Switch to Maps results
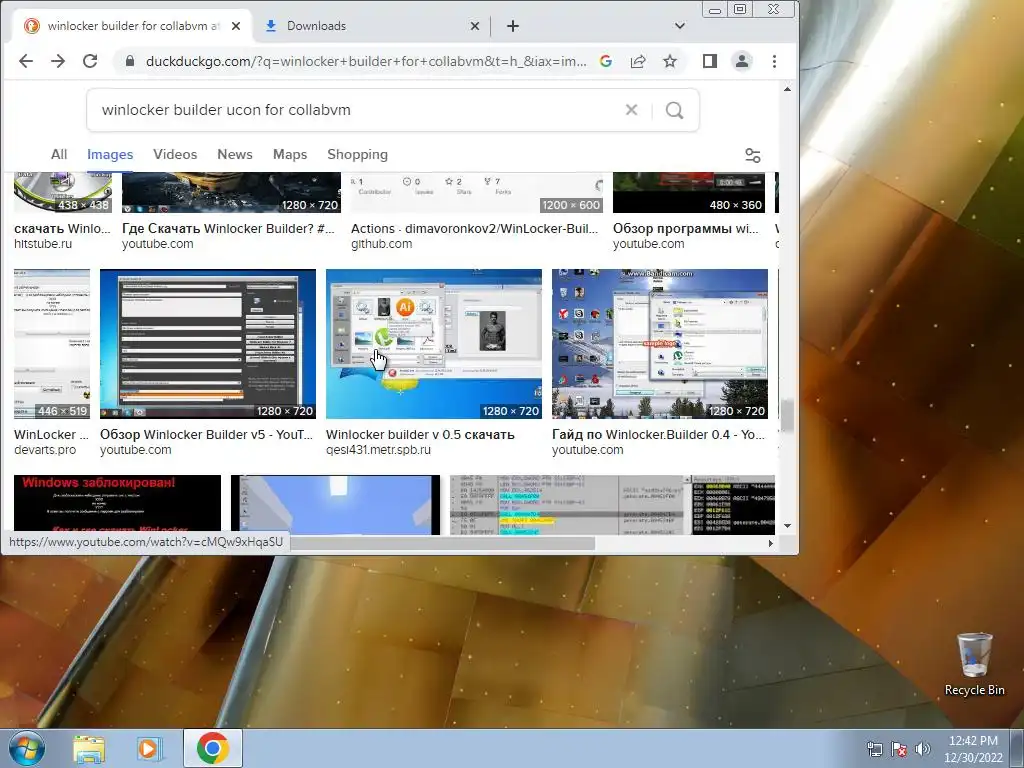Image resolution: width=1024 pixels, height=768 pixels. [x=290, y=155]
